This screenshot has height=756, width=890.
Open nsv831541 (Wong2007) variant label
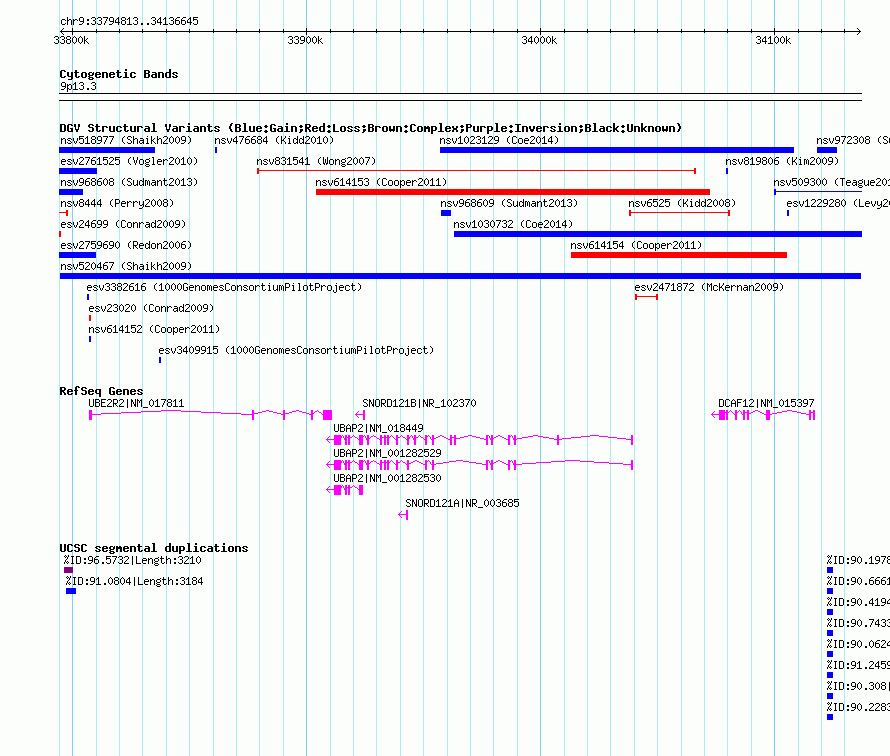pyautogui.click(x=316, y=161)
